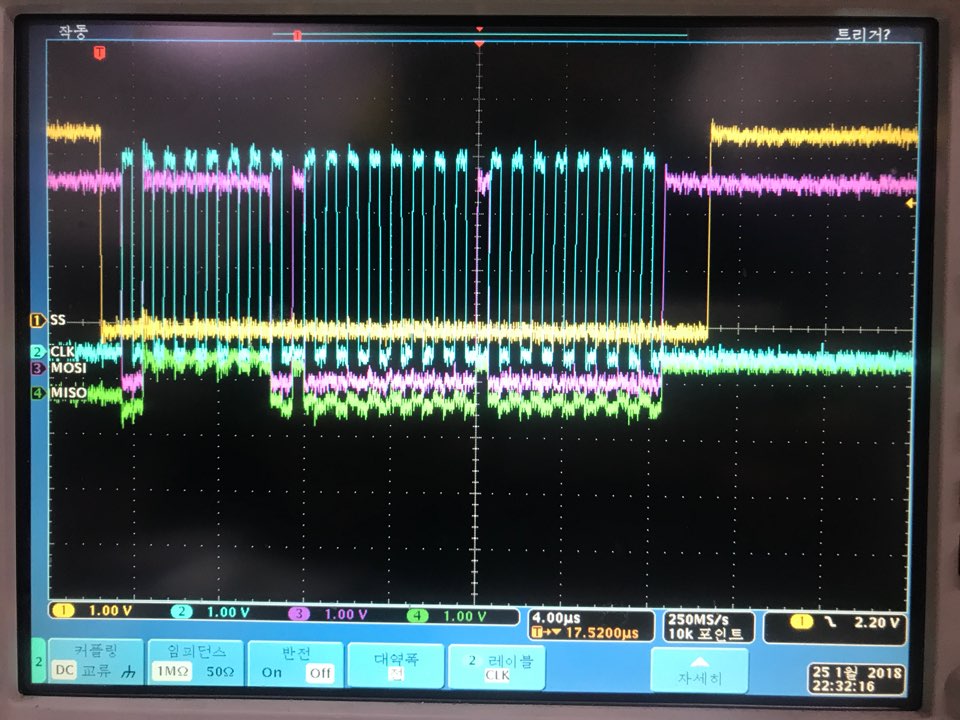Click the channel 2 scale value 1.00 V

coord(228,612)
